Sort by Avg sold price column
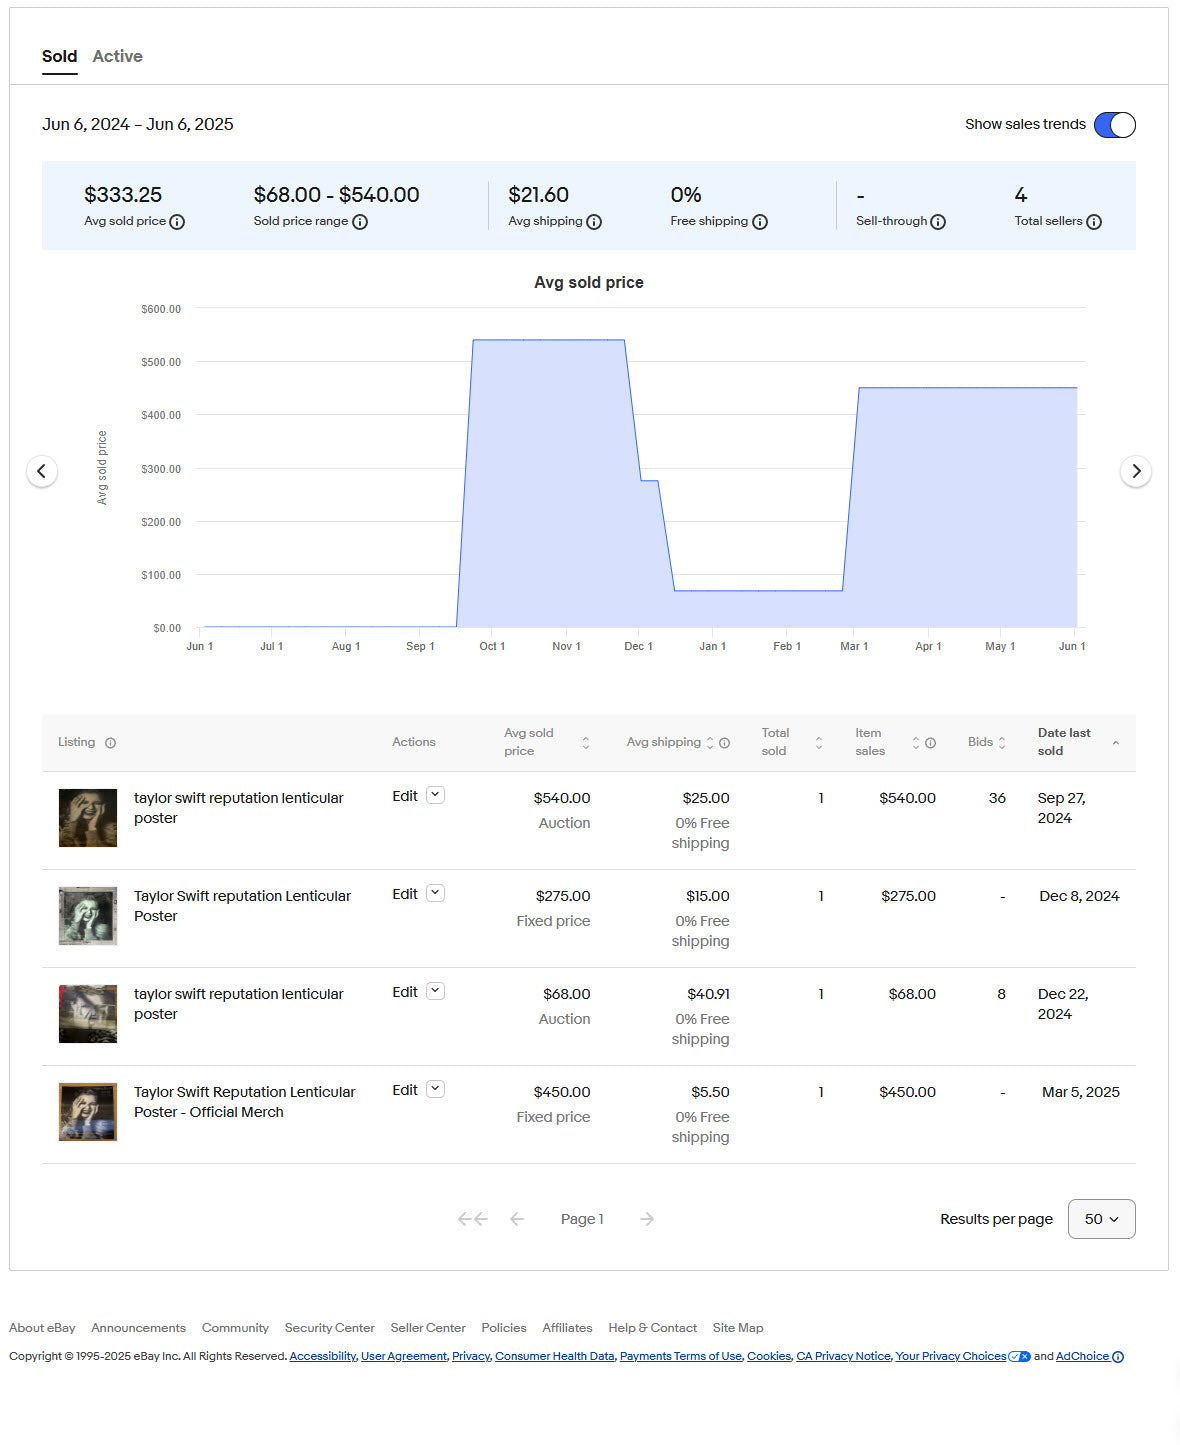 (x=586, y=743)
